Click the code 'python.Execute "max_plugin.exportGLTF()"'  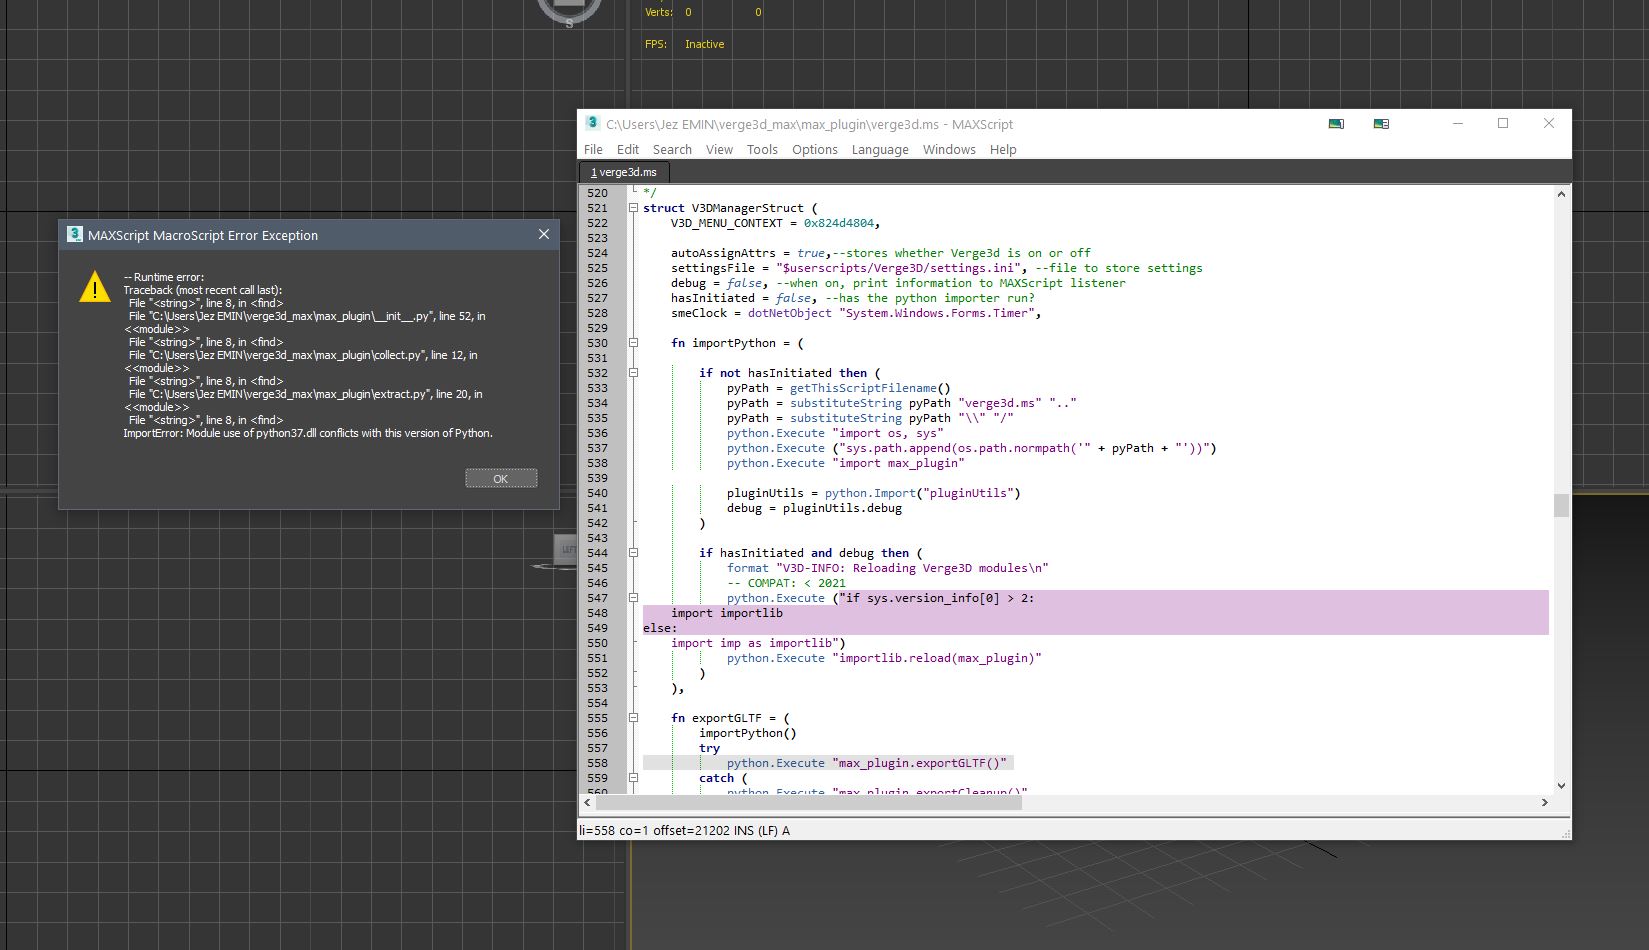(x=867, y=763)
